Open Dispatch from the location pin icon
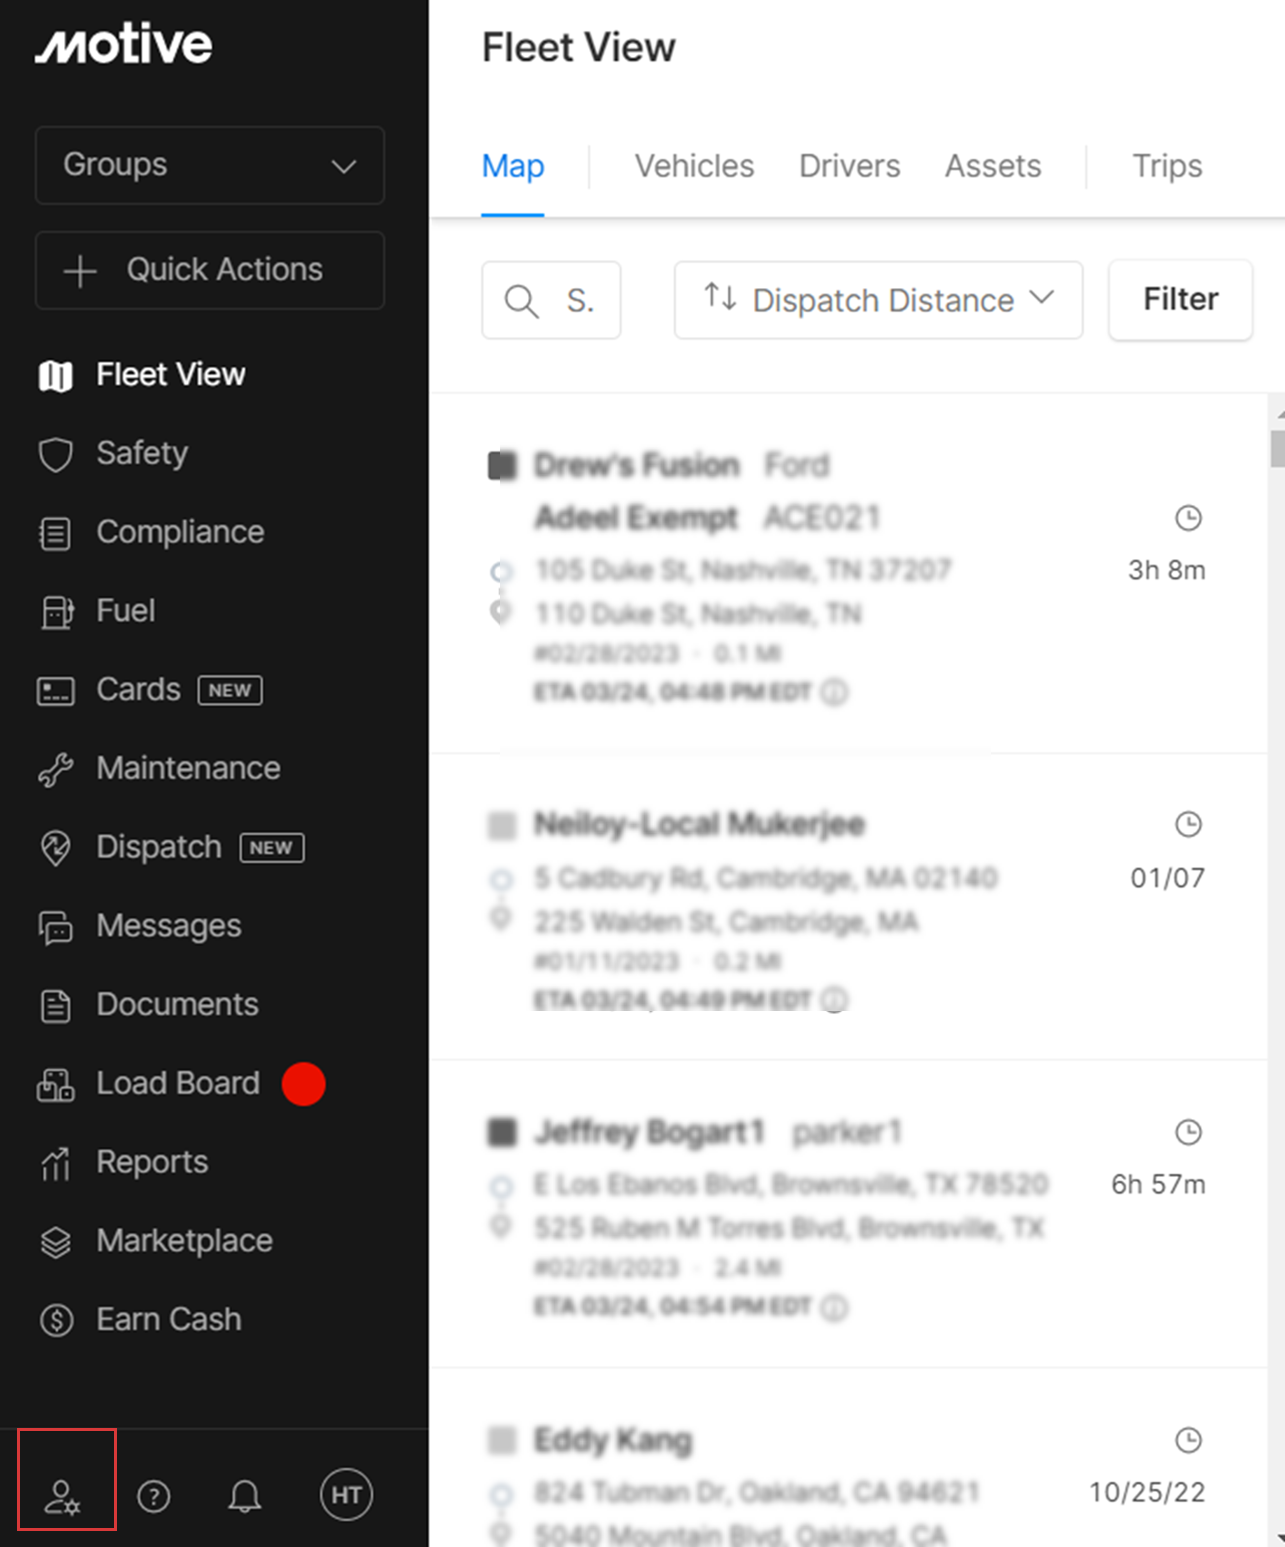Screen dimensions: 1285x1547 [x=56, y=848]
